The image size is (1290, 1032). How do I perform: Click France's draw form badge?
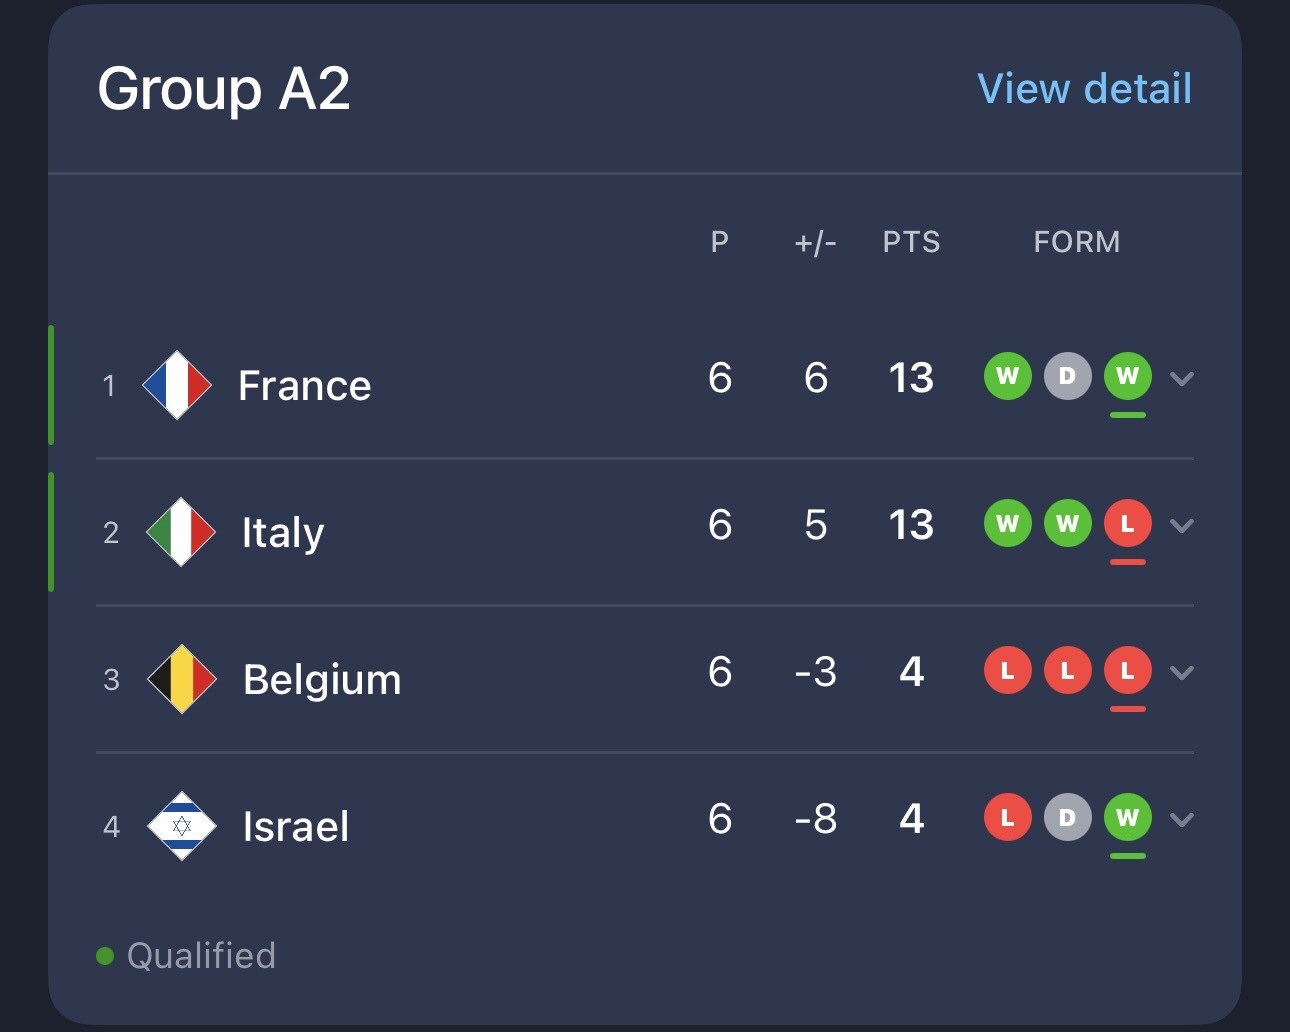1067,376
